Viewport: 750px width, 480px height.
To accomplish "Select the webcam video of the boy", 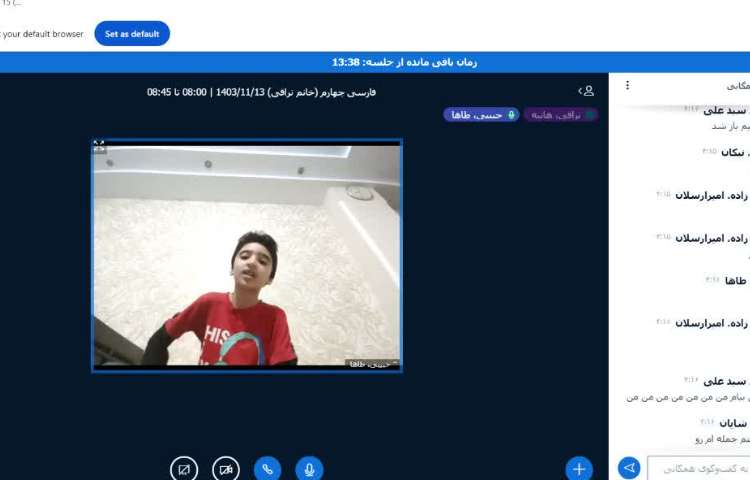I will click(247, 255).
